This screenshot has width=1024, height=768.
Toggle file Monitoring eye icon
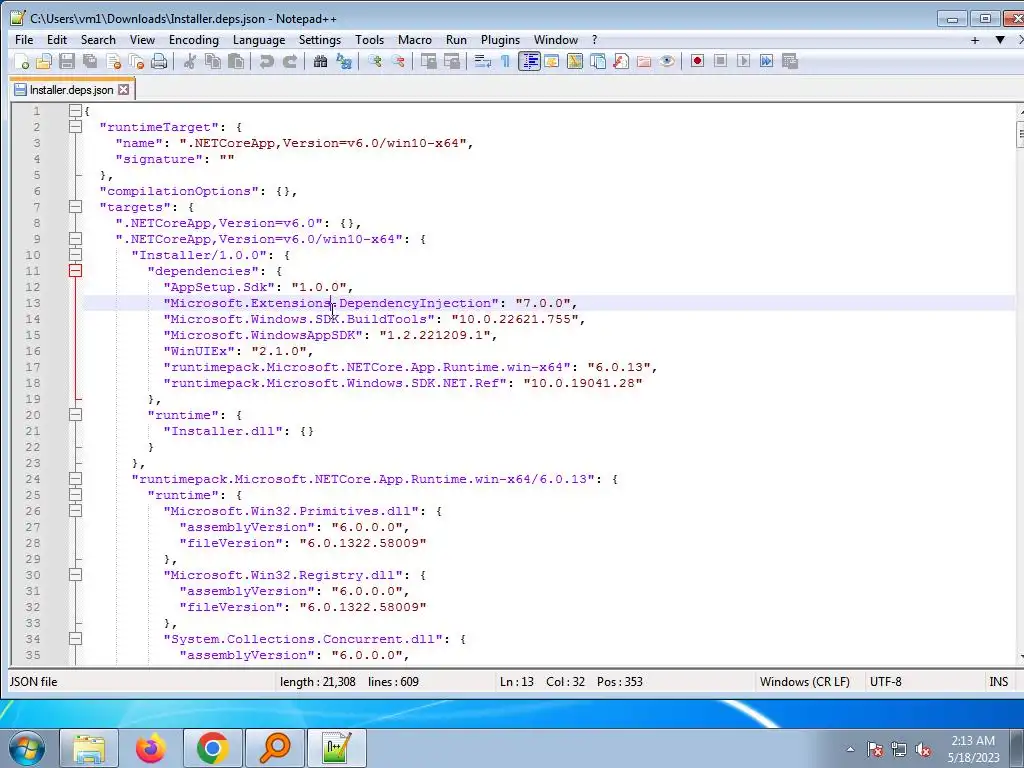tap(667, 61)
